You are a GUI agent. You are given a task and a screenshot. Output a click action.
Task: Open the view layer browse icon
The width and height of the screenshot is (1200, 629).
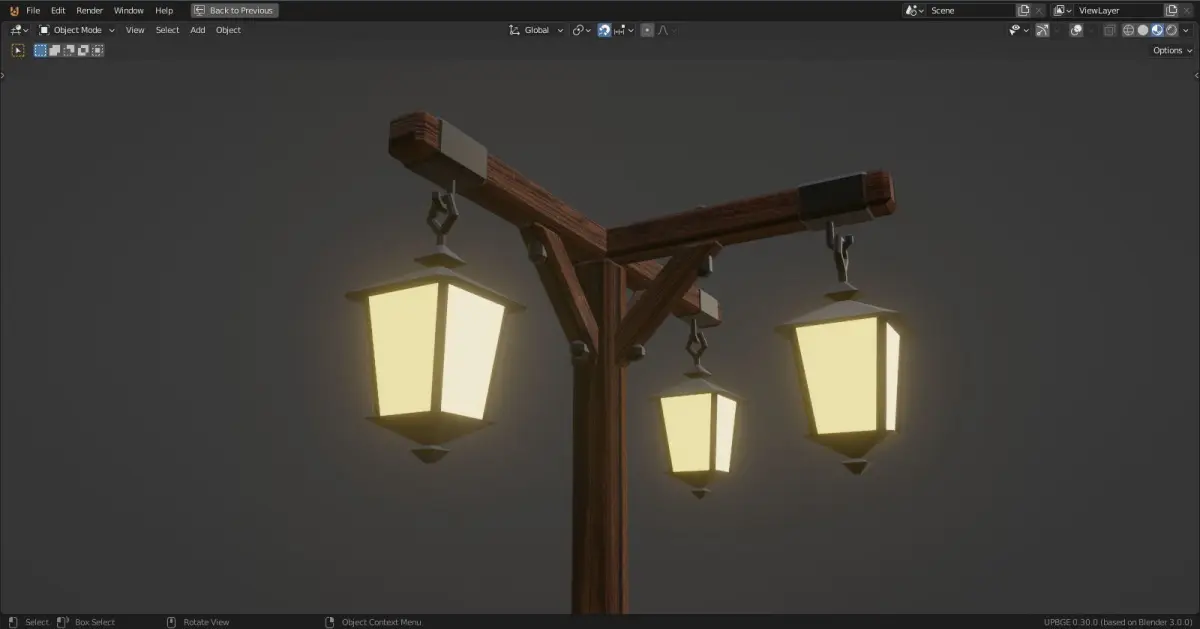pyautogui.click(x=1062, y=10)
